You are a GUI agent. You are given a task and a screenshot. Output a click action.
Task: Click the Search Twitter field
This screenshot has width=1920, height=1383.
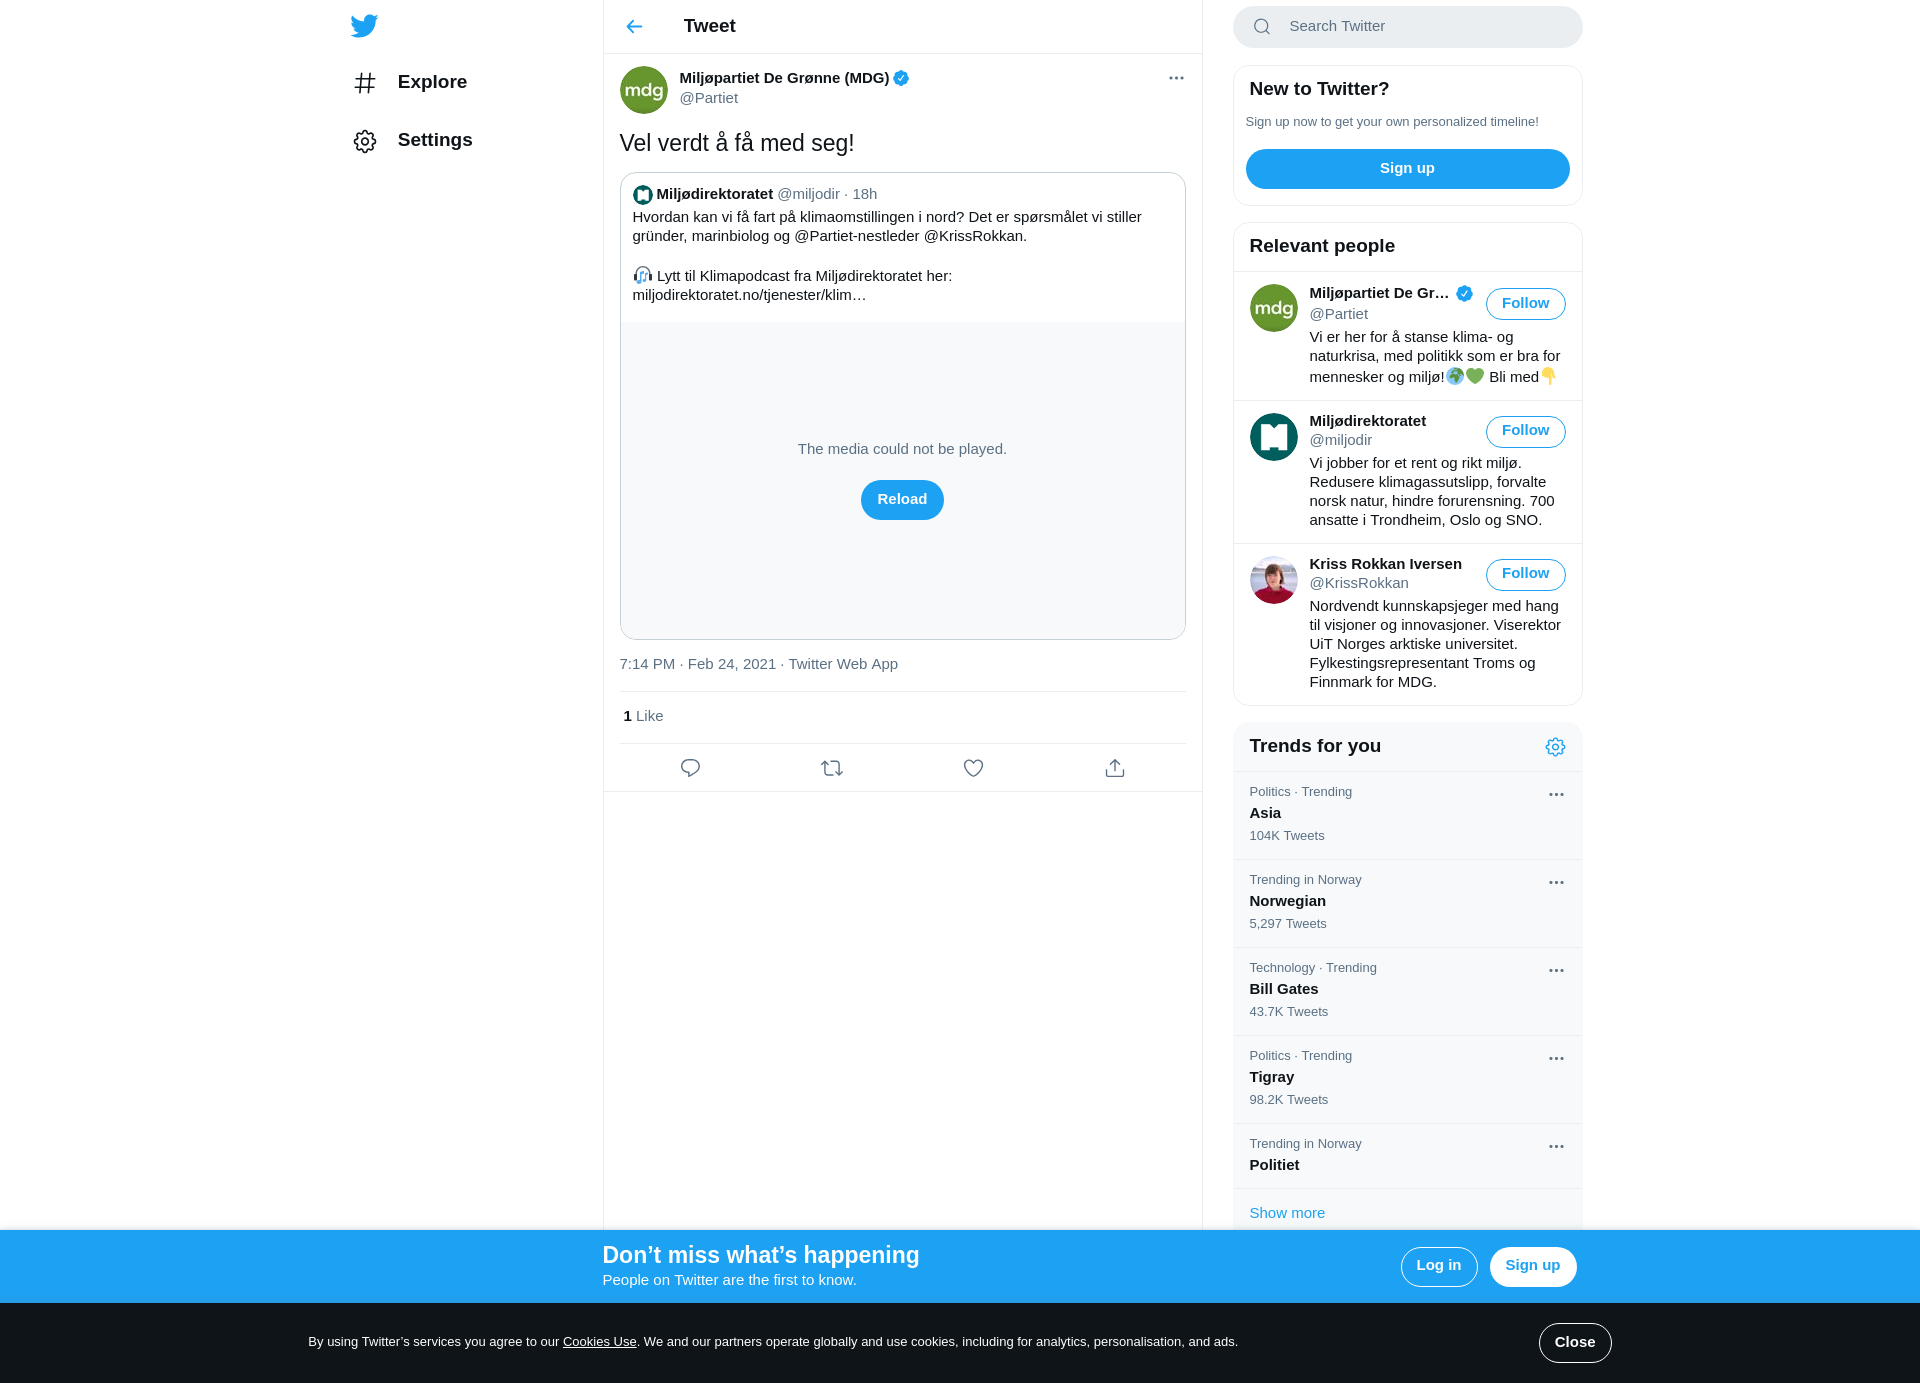[1407, 27]
